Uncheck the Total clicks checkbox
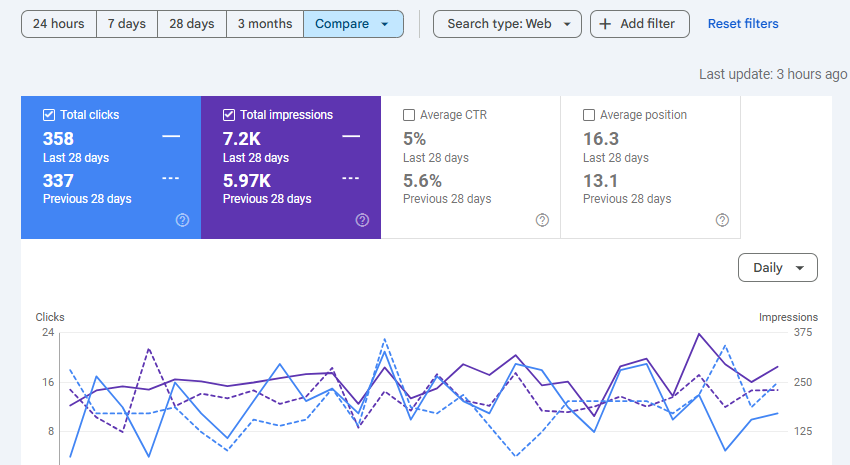 [49, 115]
